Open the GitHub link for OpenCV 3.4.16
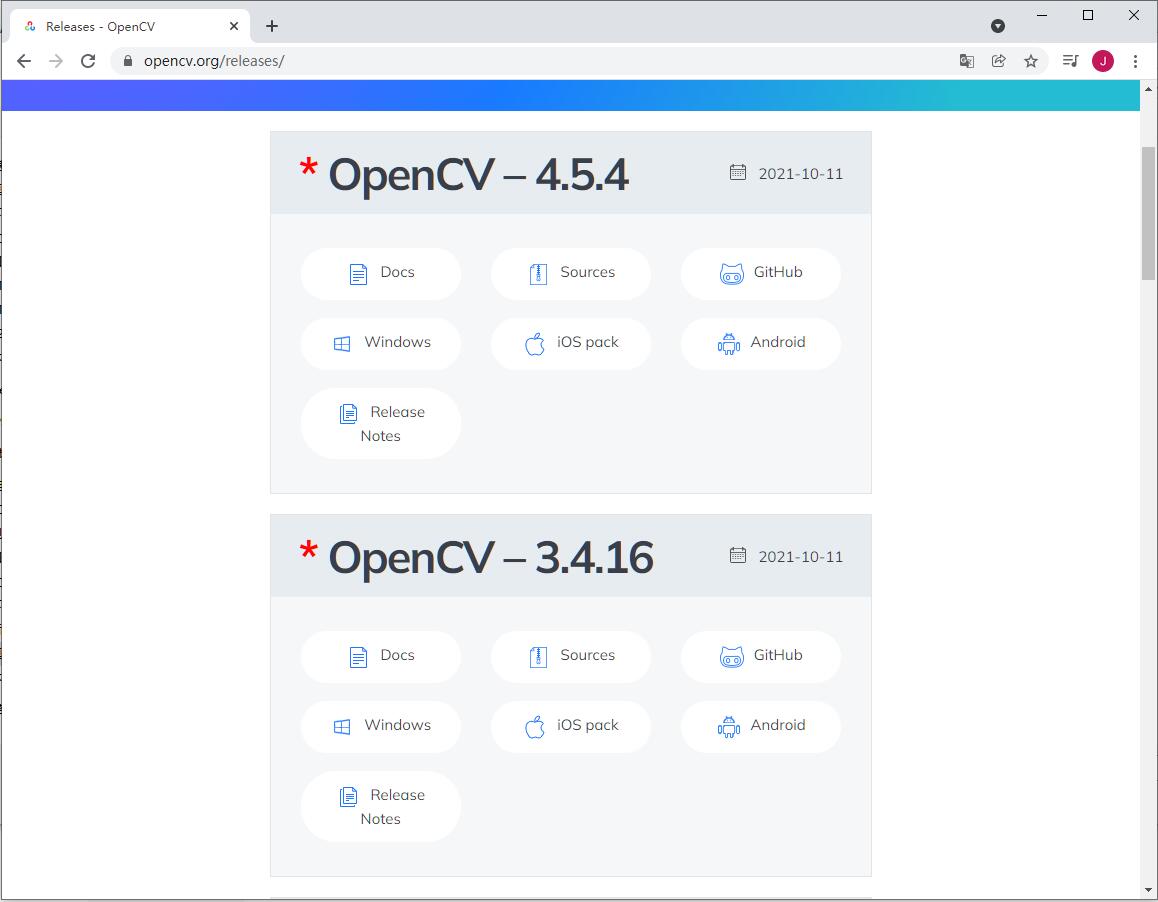Screen dimensions: 1158x902 [x=761, y=657]
